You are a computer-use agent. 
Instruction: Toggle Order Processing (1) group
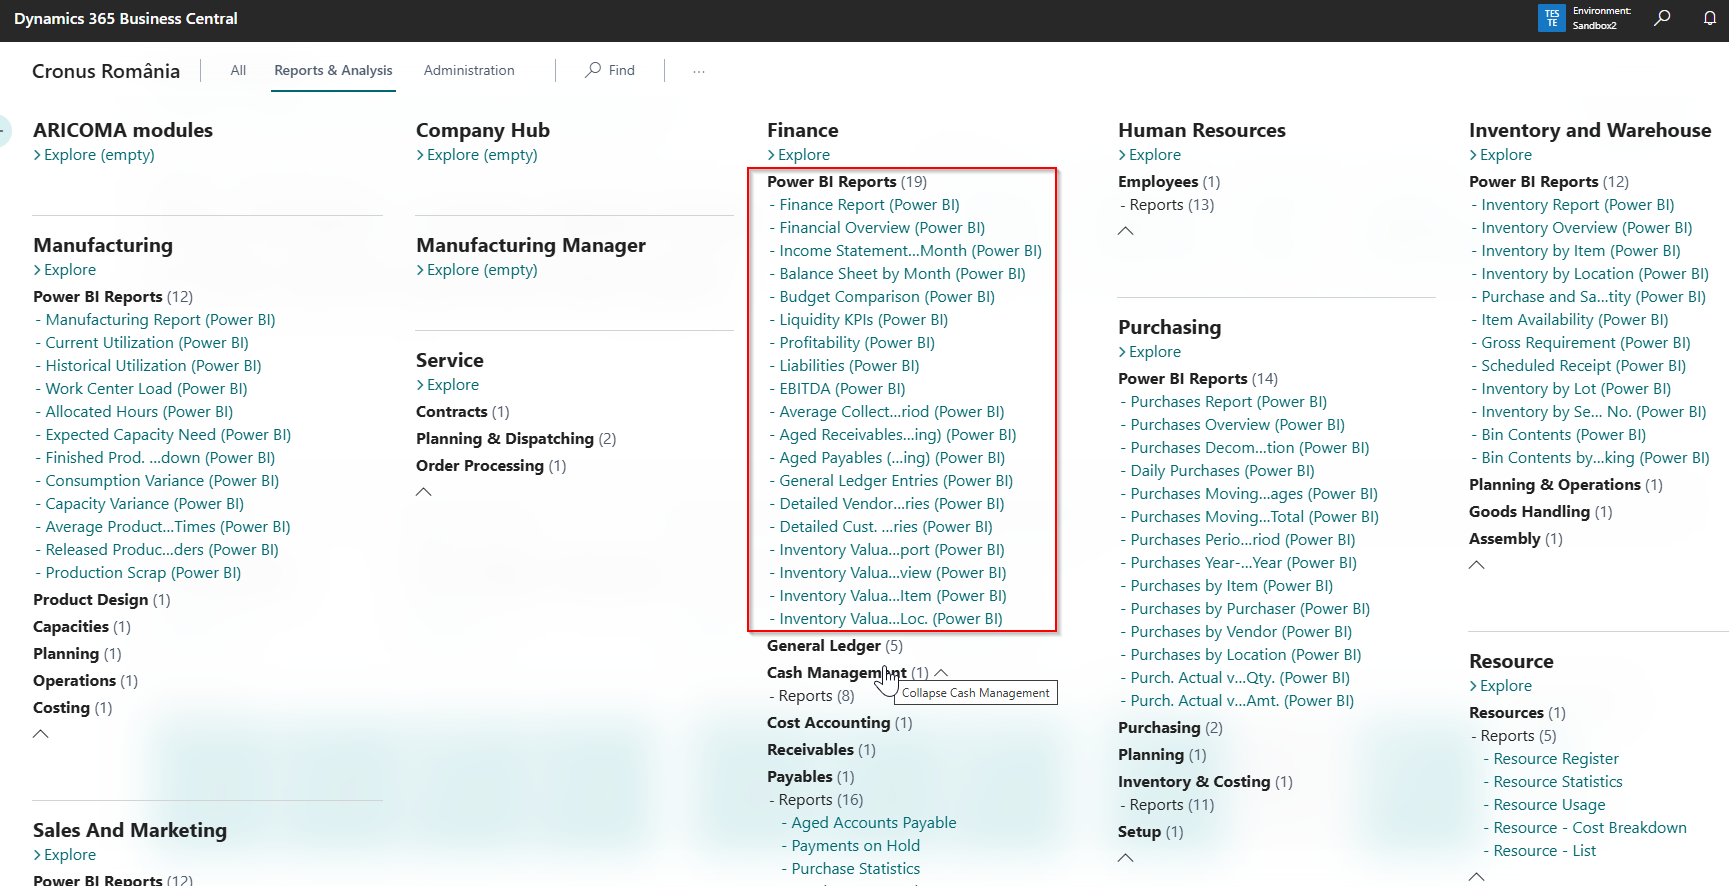pyautogui.click(x=491, y=466)
